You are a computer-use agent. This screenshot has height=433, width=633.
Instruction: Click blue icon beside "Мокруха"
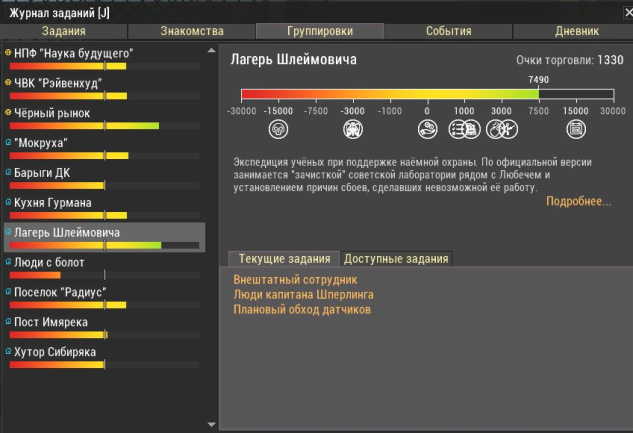(9, 143)
